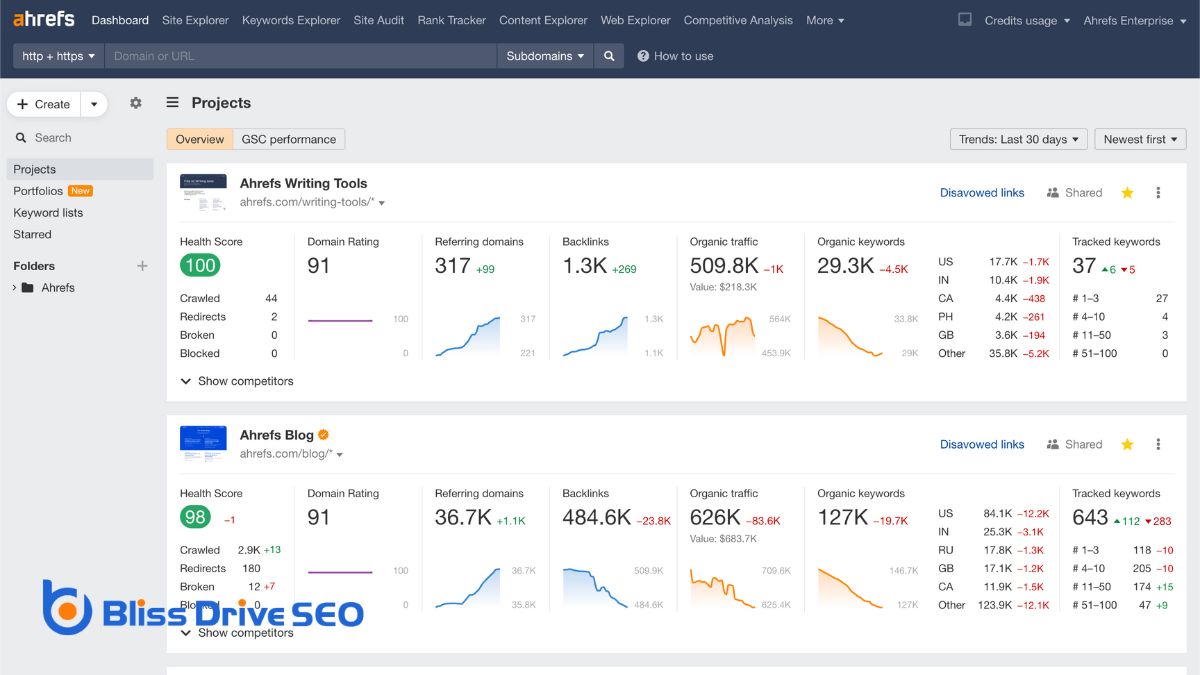Switch to the Overview tab
The height and width of the screenshot is (675, 1200).
tap(200, 139)
